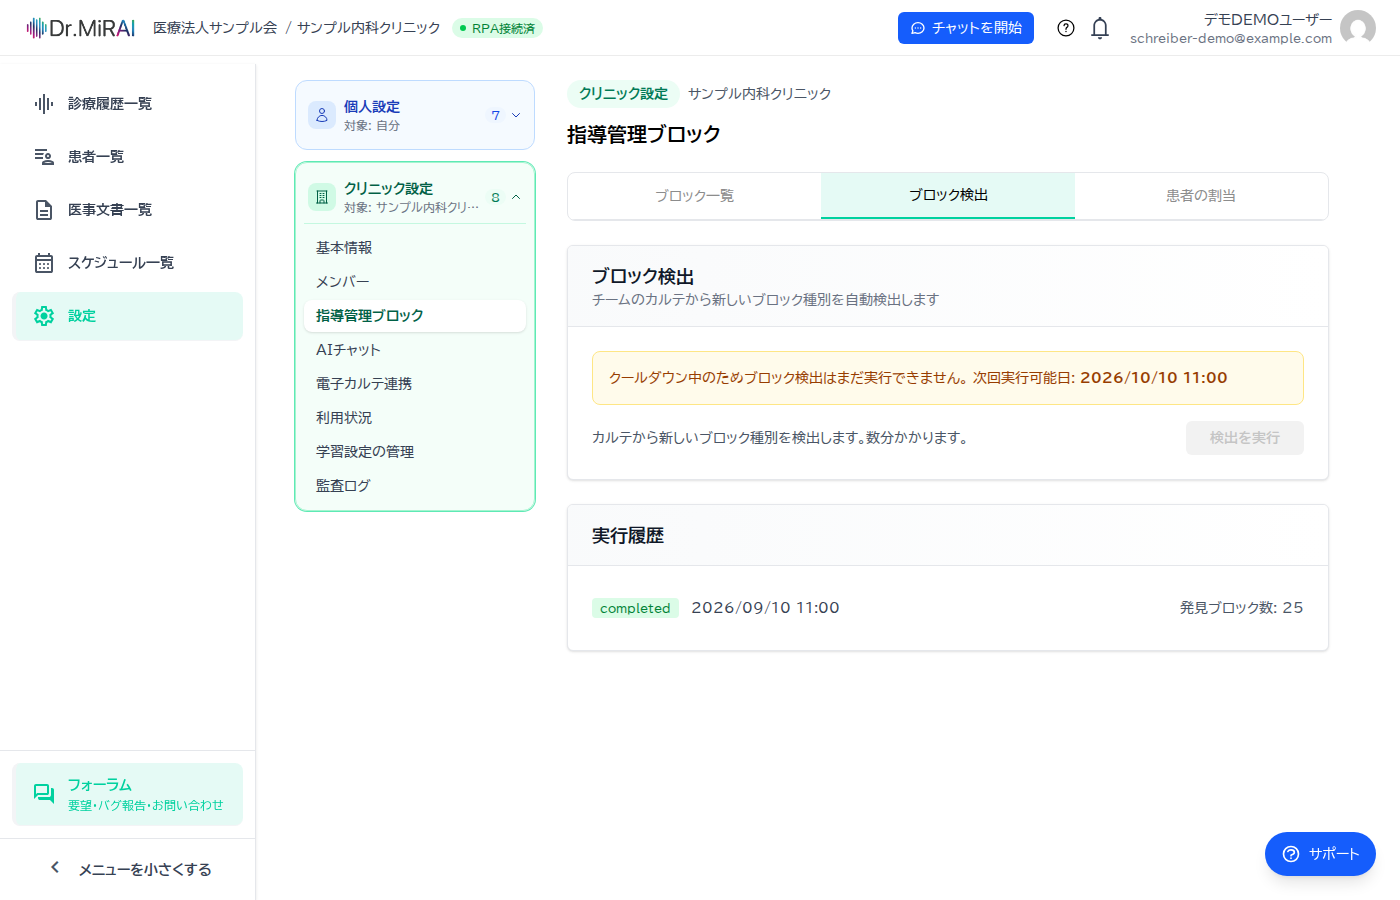Click the completed status badge

click(635, 608)
